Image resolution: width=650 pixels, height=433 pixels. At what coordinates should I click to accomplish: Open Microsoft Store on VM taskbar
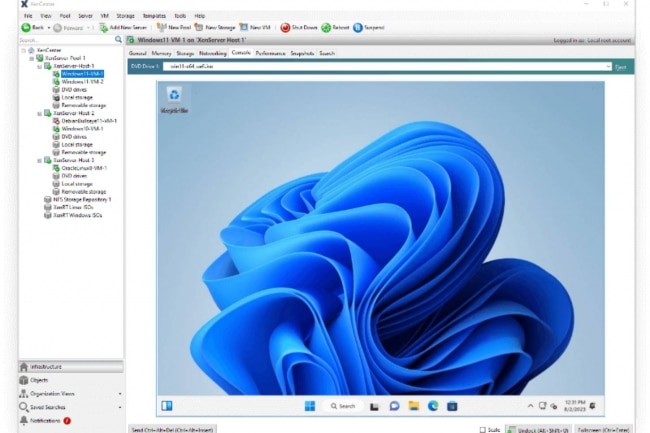[x=452, y=406]
